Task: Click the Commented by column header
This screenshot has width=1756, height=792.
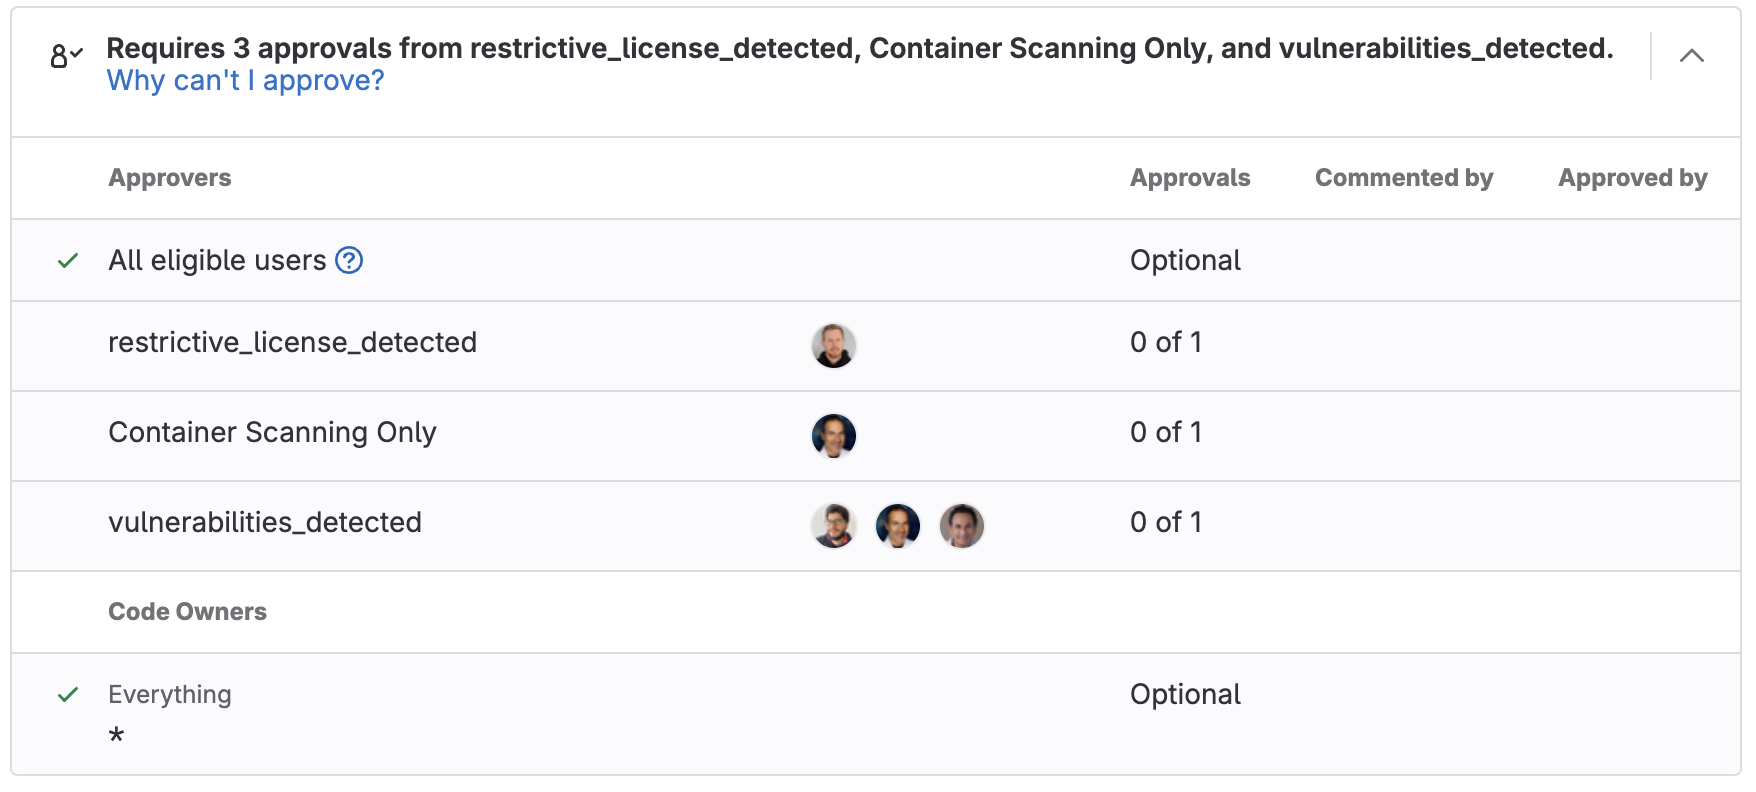Action: click(x=1404, y=178)
